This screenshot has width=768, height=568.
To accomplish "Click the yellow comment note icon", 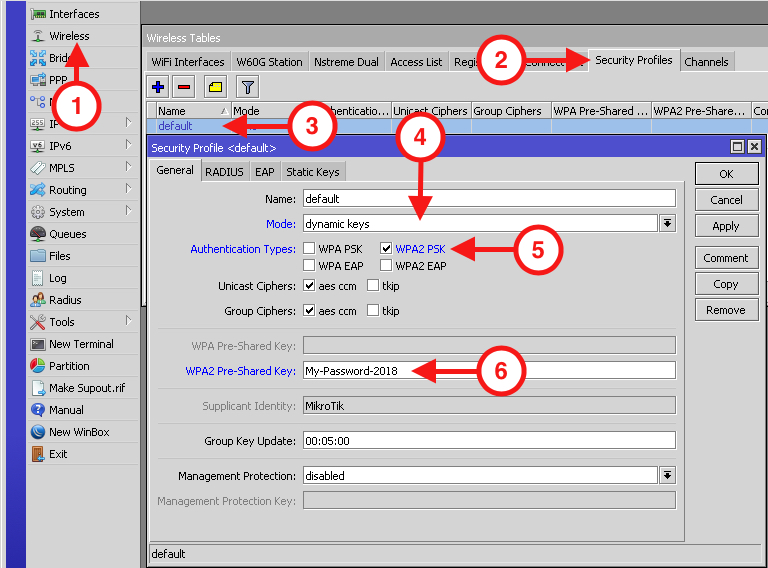I will (x=216, y=87).
